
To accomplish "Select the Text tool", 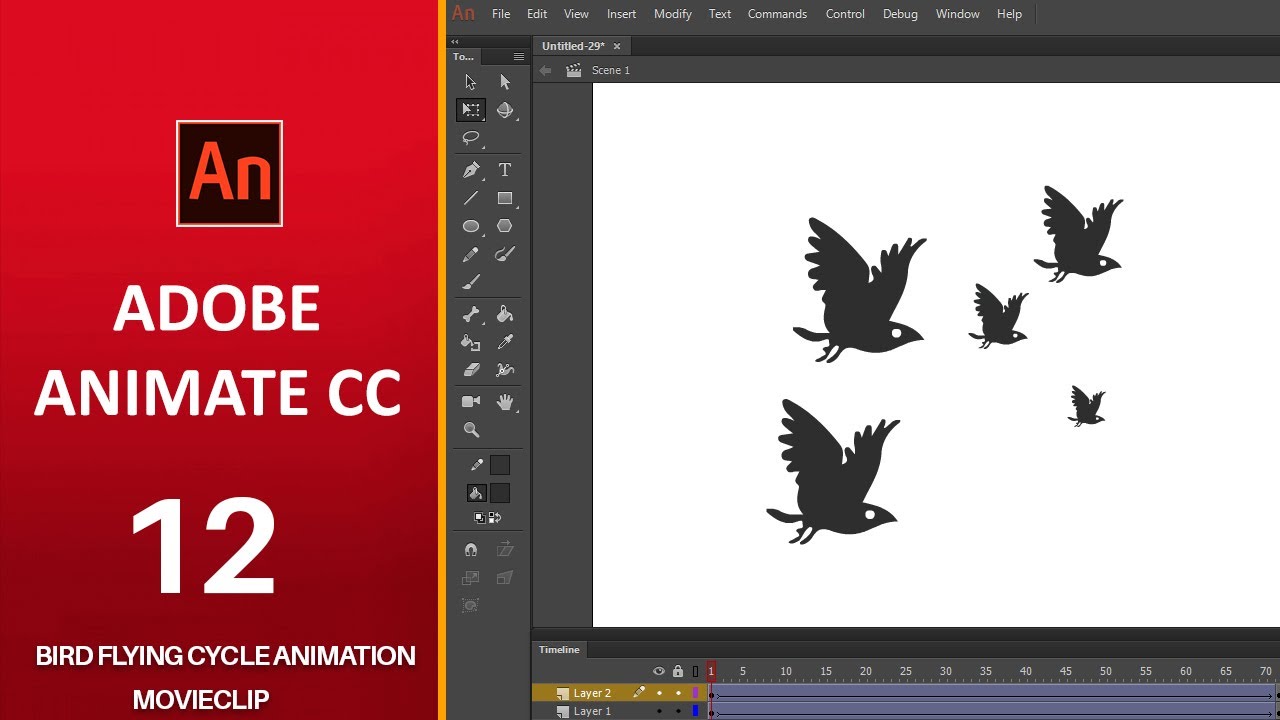I will click(505, 170).
